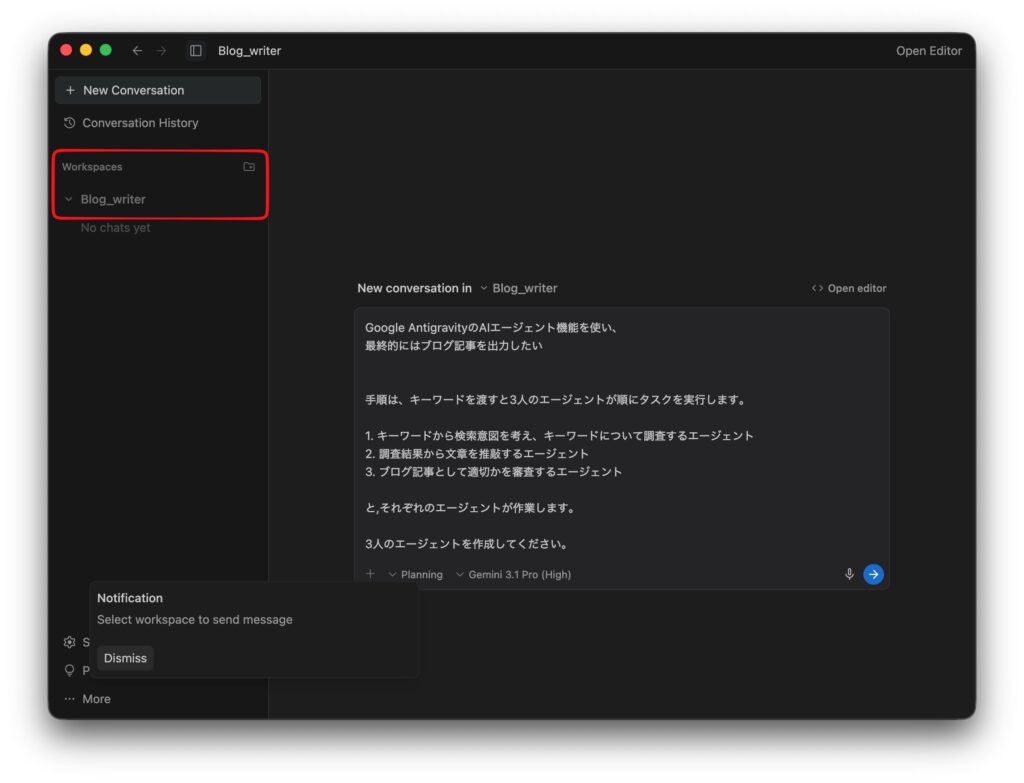The height and width of the screenshot is (783, 1024).
Task: Open settings via the gear icon
Action: pyautogui.click(x=69, y=642)
